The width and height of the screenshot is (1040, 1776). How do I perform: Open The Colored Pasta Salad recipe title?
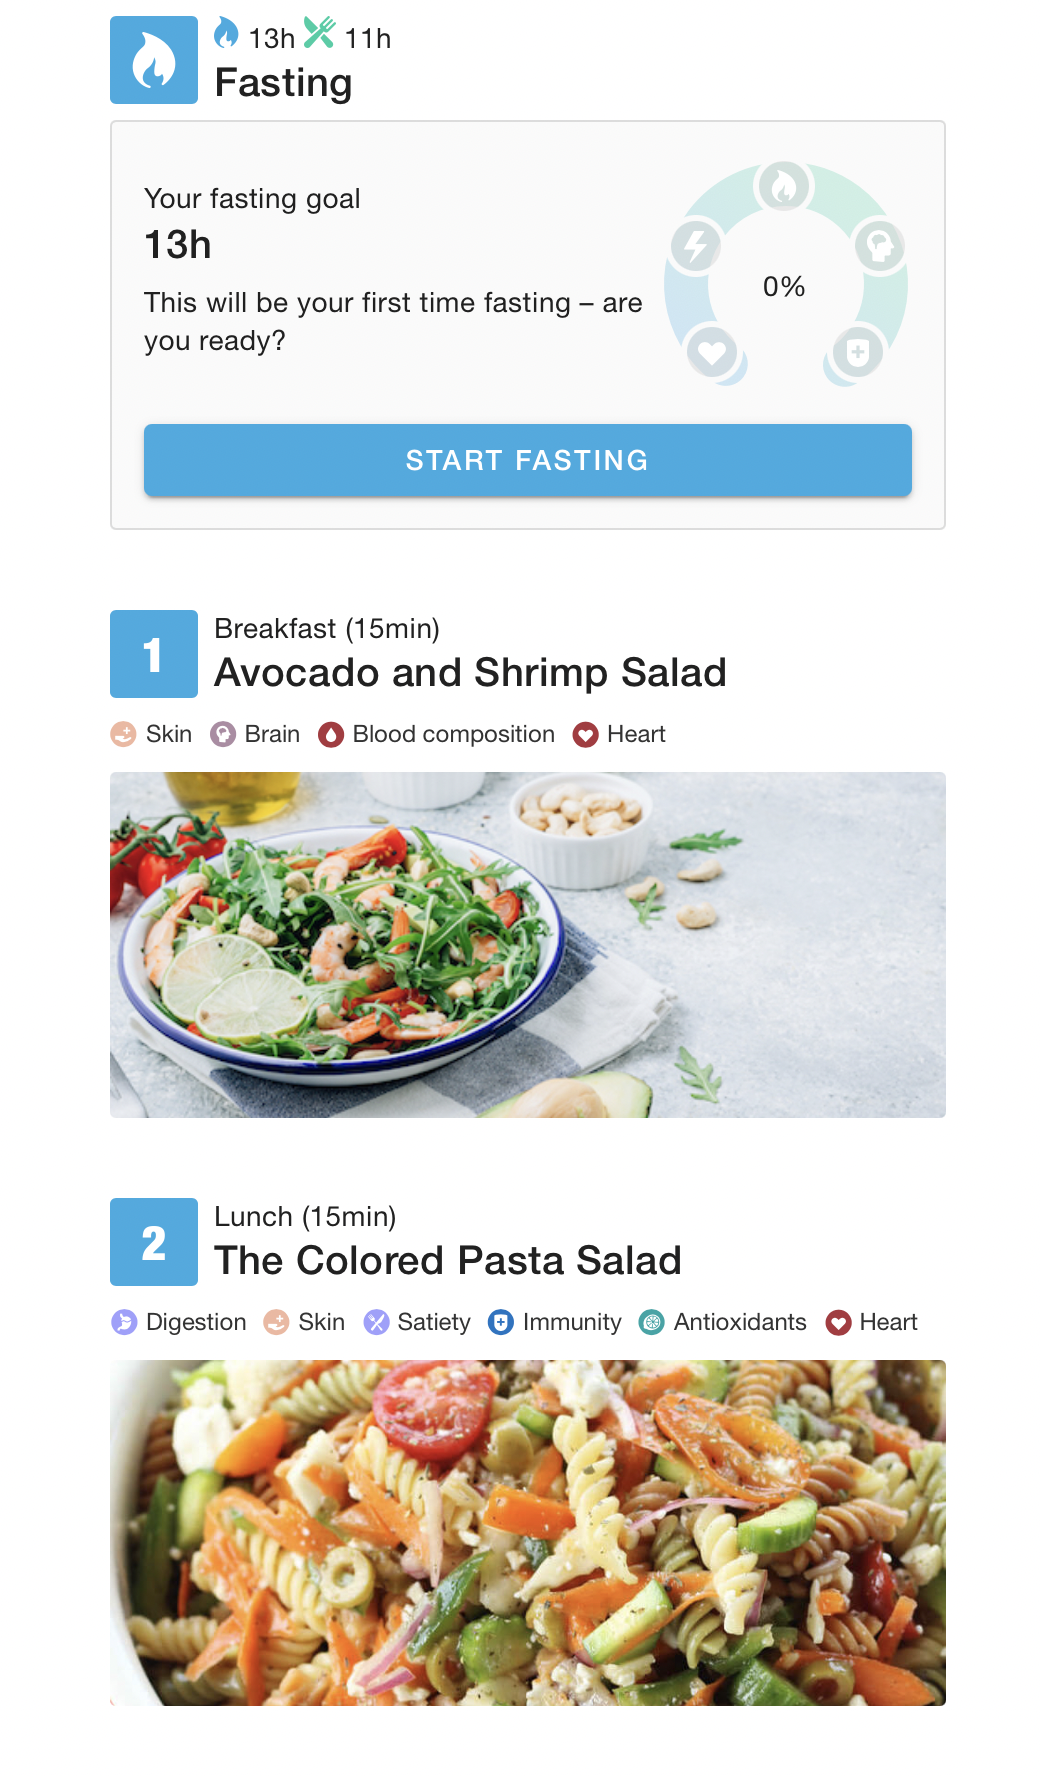pyautogui.click(x=448, y=1261)
